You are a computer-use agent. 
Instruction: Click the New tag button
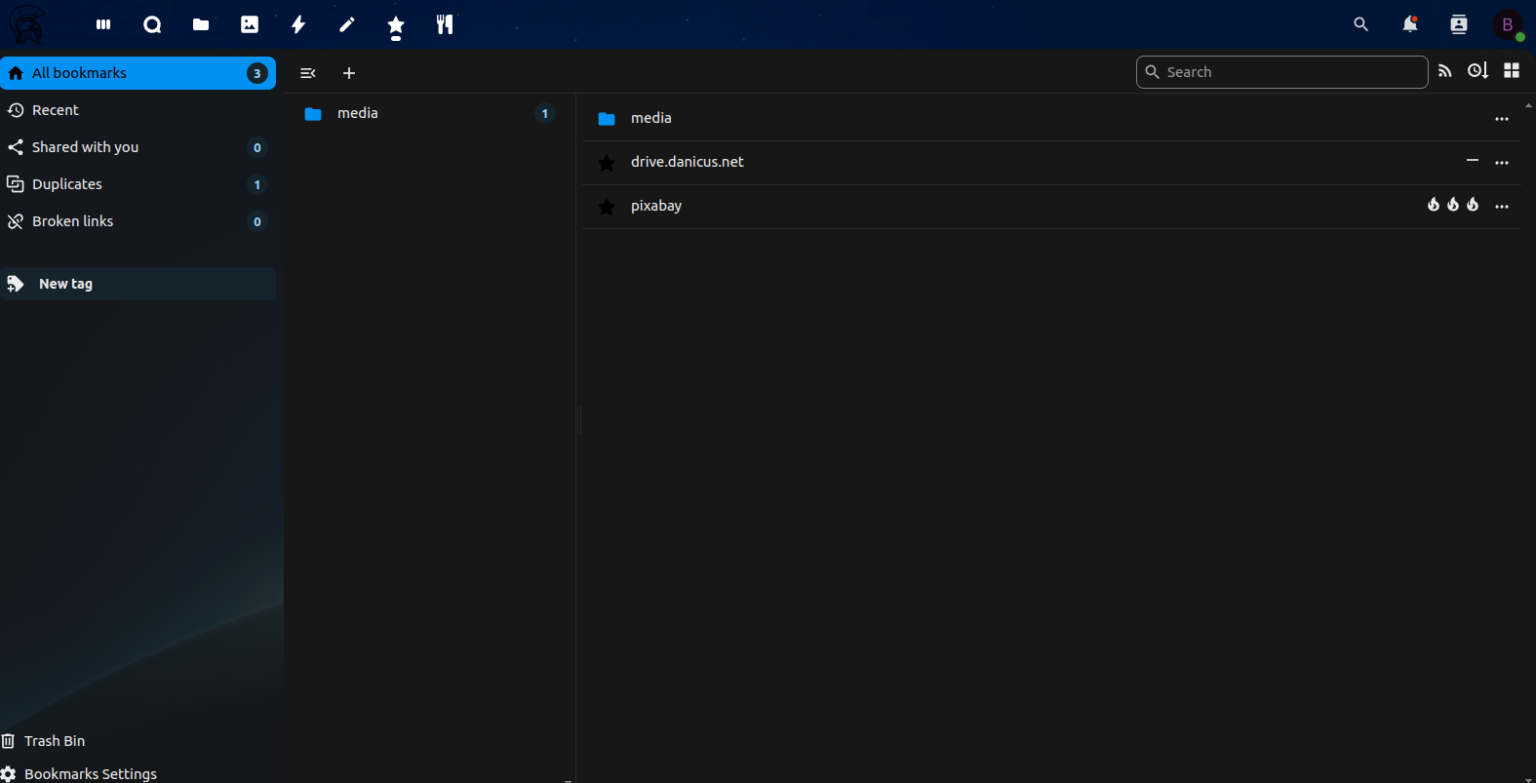(66, 284)
